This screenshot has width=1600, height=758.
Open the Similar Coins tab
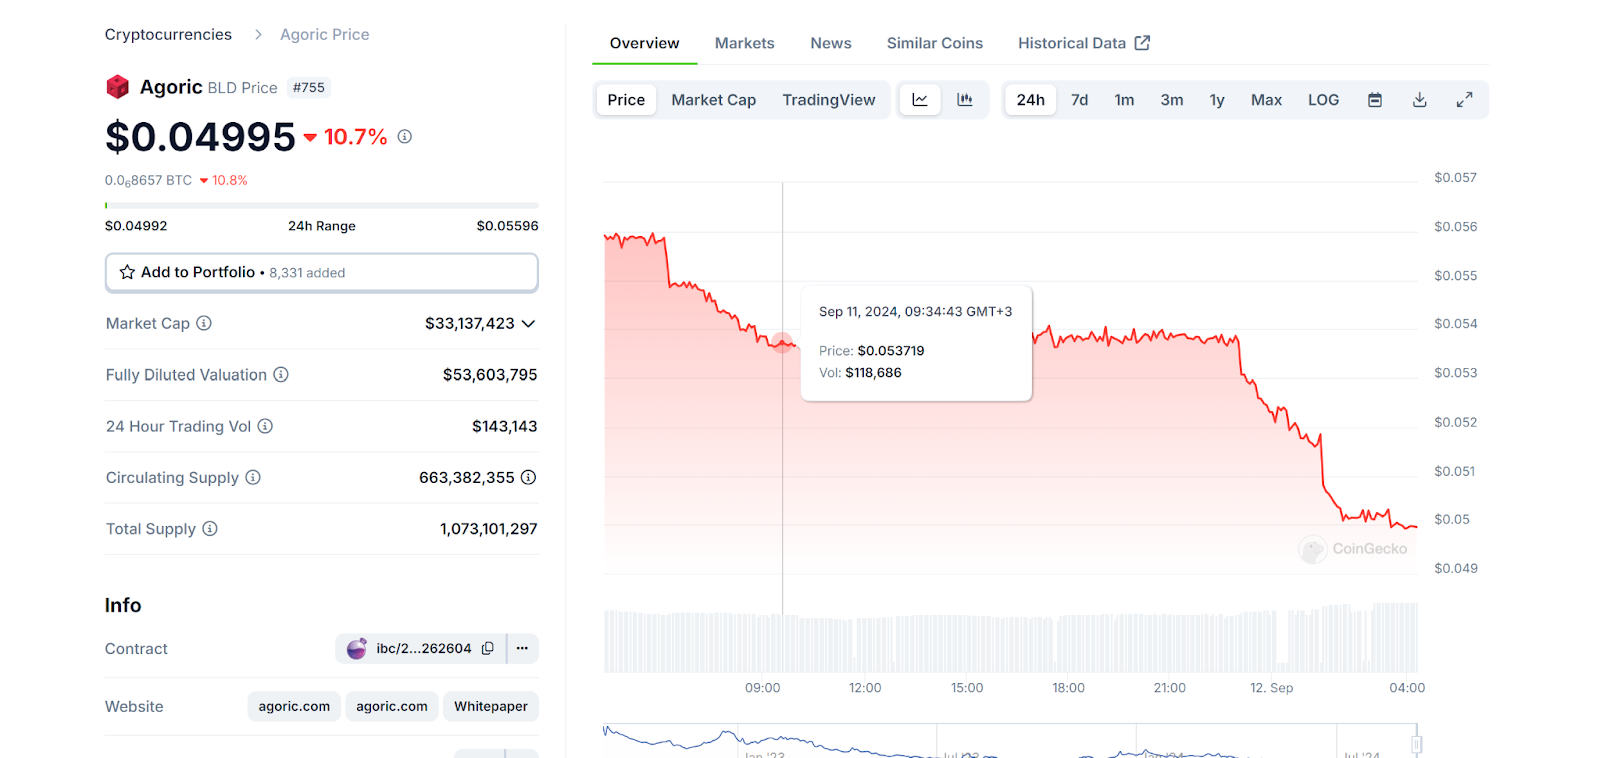[935, 43]
